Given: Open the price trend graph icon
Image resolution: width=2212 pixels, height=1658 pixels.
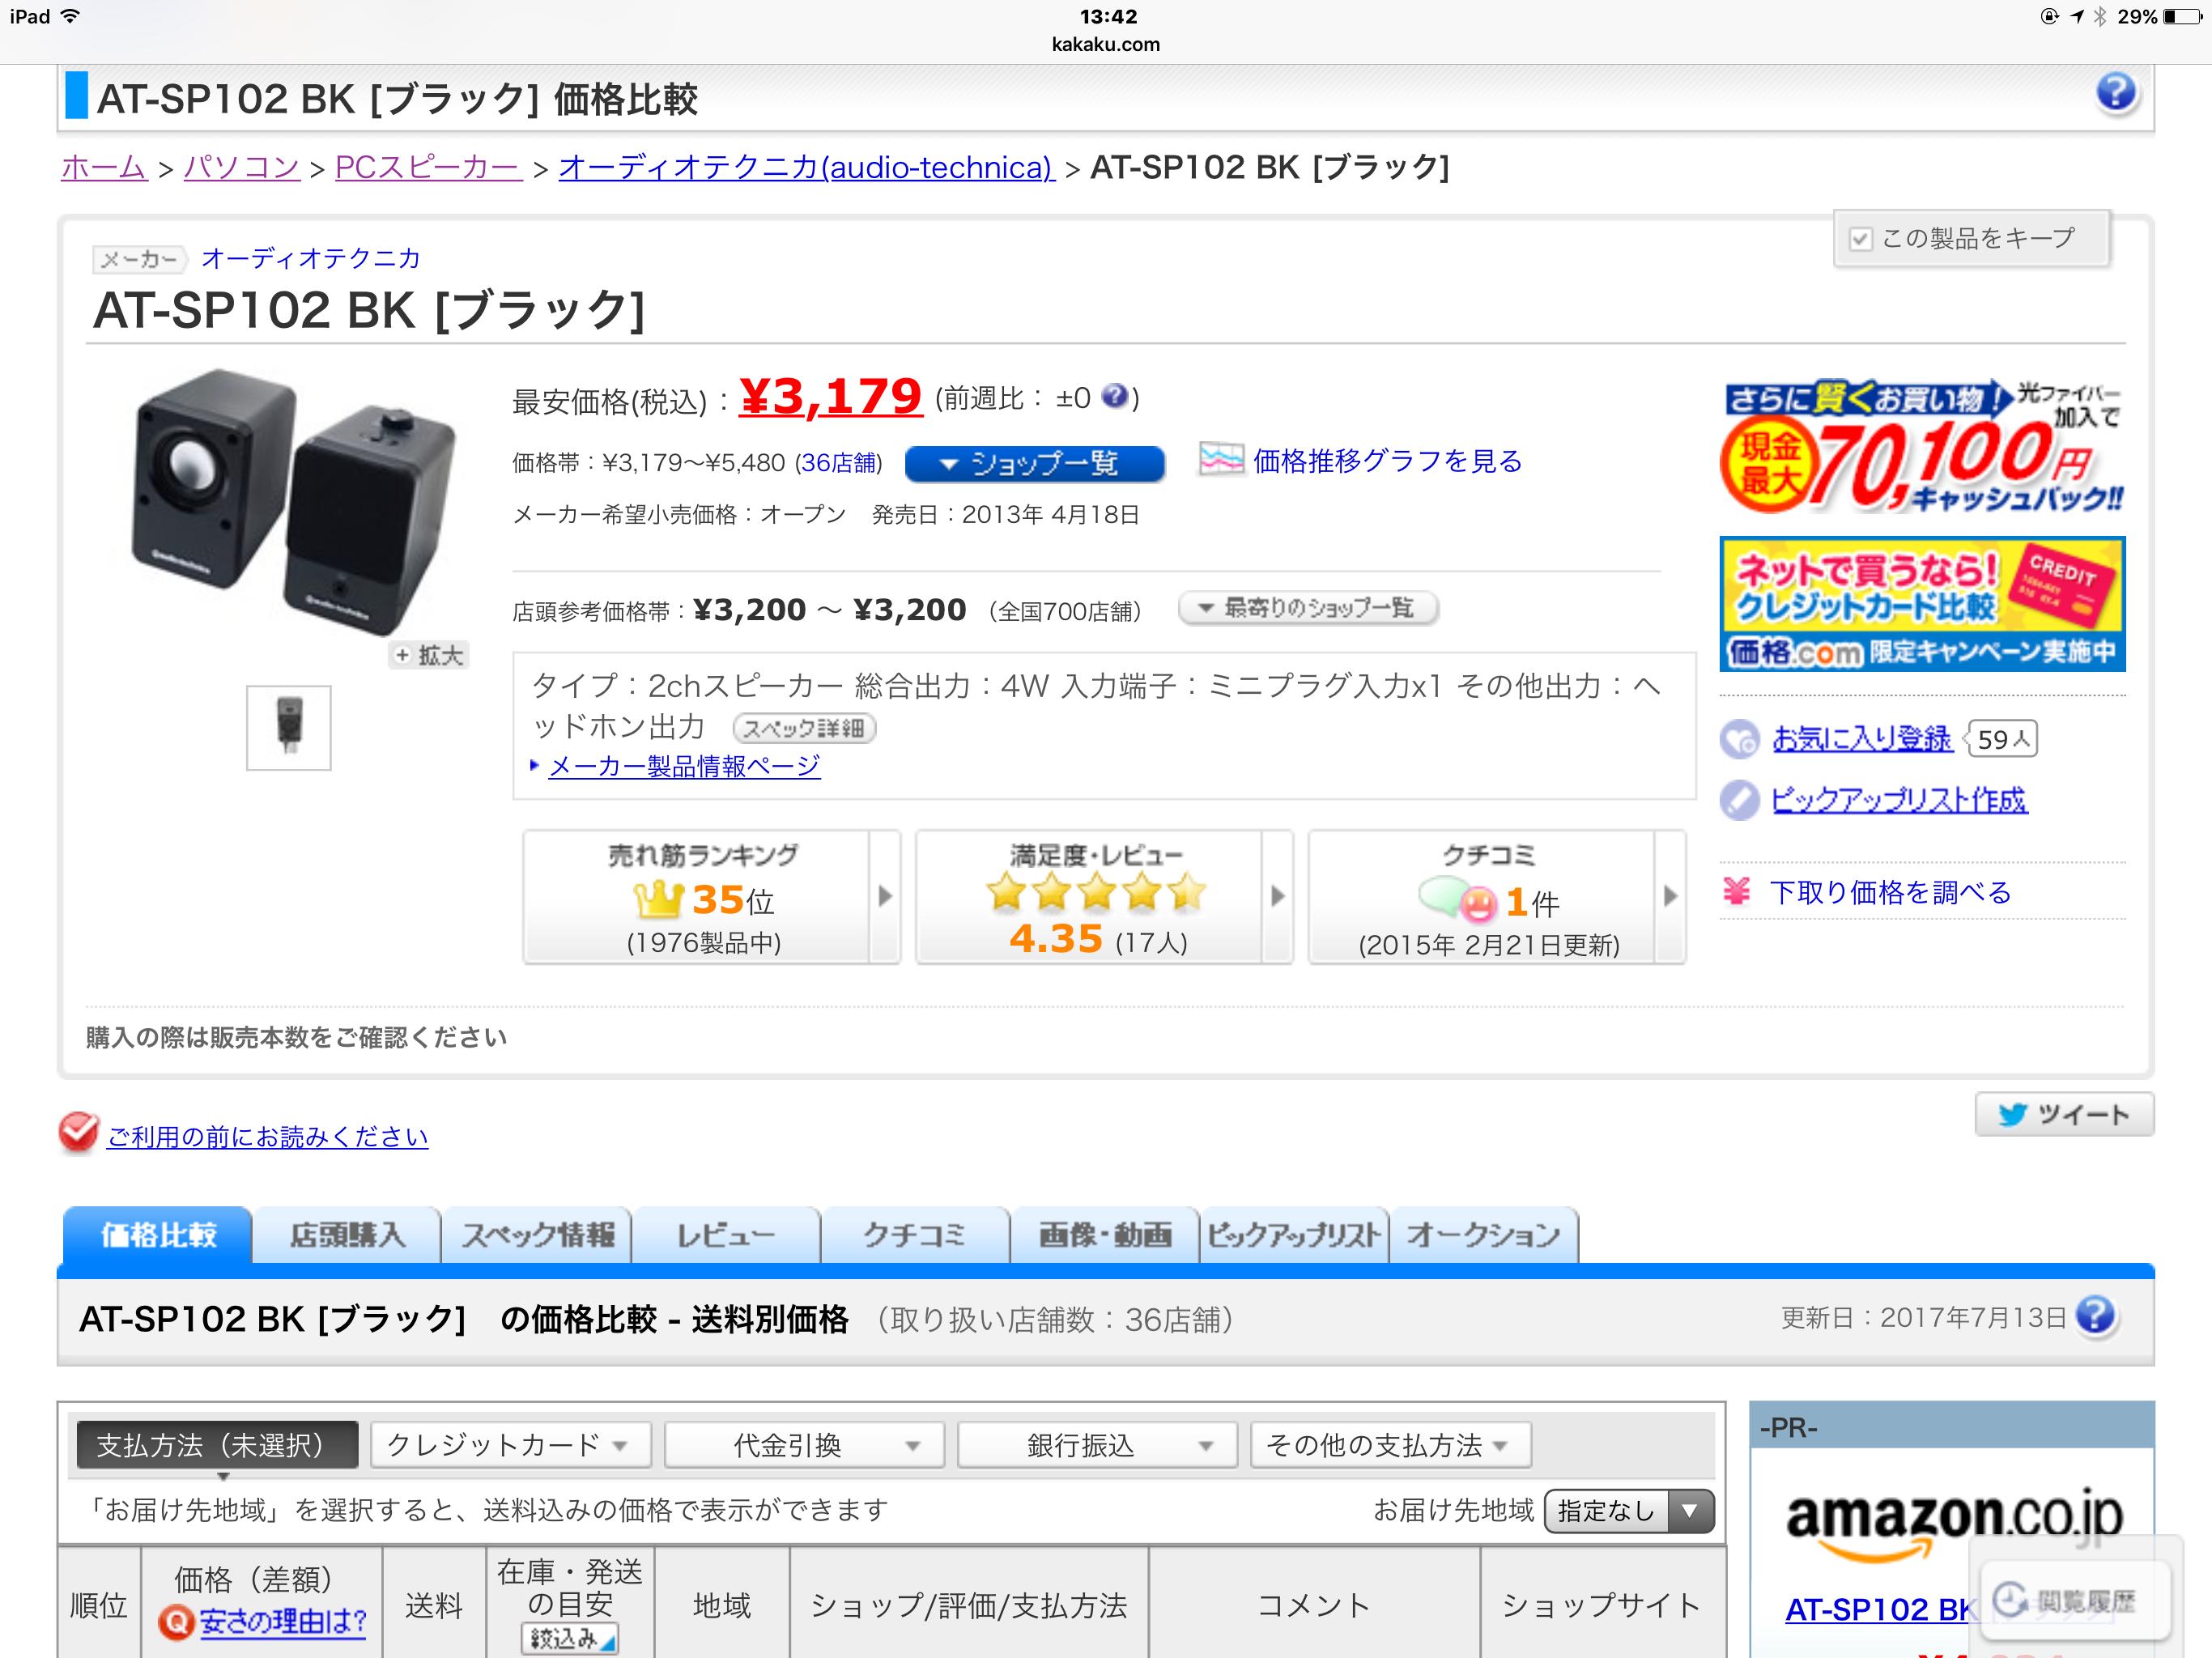Looking at the screenshot, I should (x=1220, y=460).
